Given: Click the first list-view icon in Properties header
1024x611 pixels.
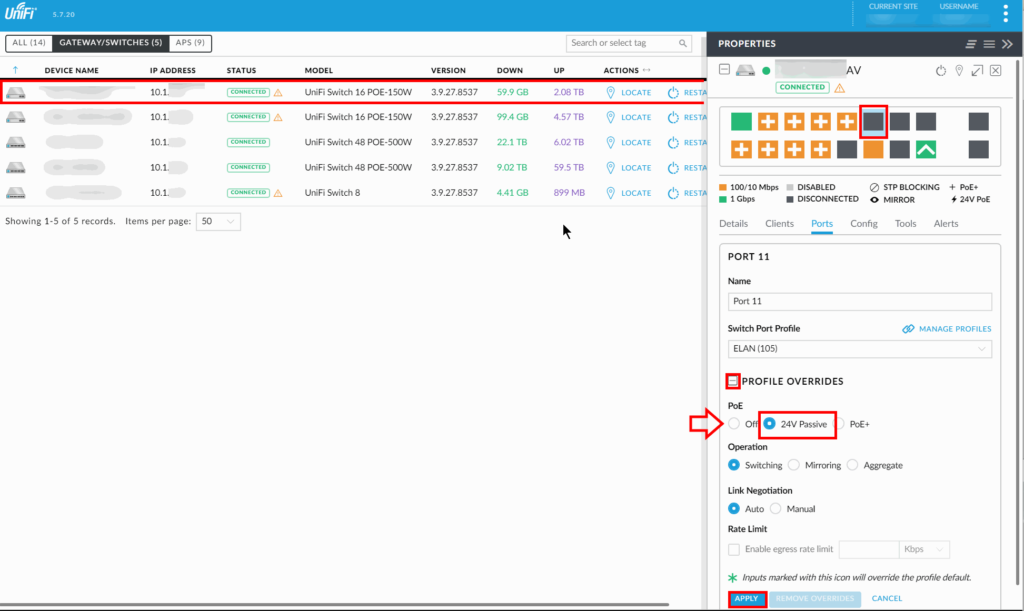Looking at the screenshot, I should [970, 44].
